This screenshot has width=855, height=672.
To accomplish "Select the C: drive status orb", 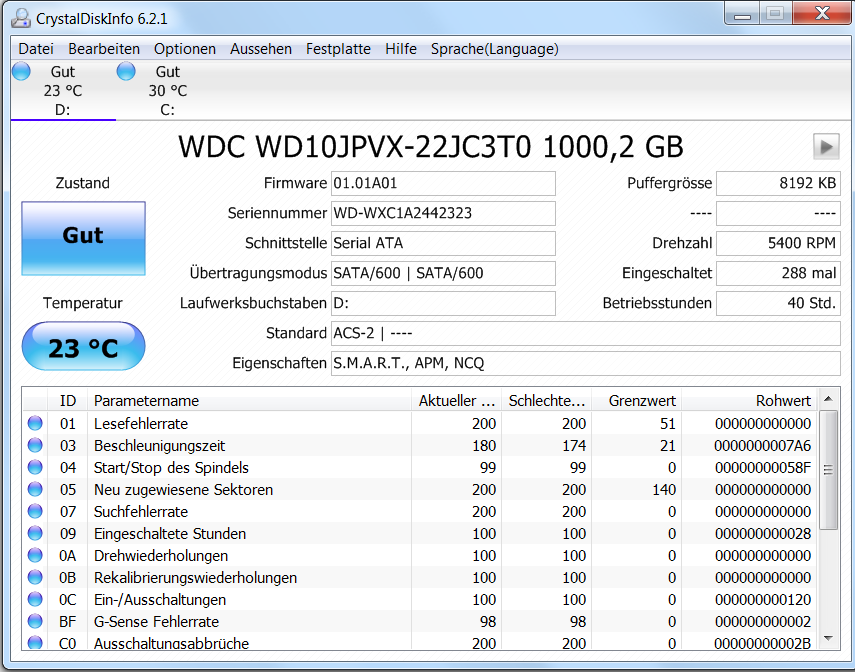I will tap(126, 71).
